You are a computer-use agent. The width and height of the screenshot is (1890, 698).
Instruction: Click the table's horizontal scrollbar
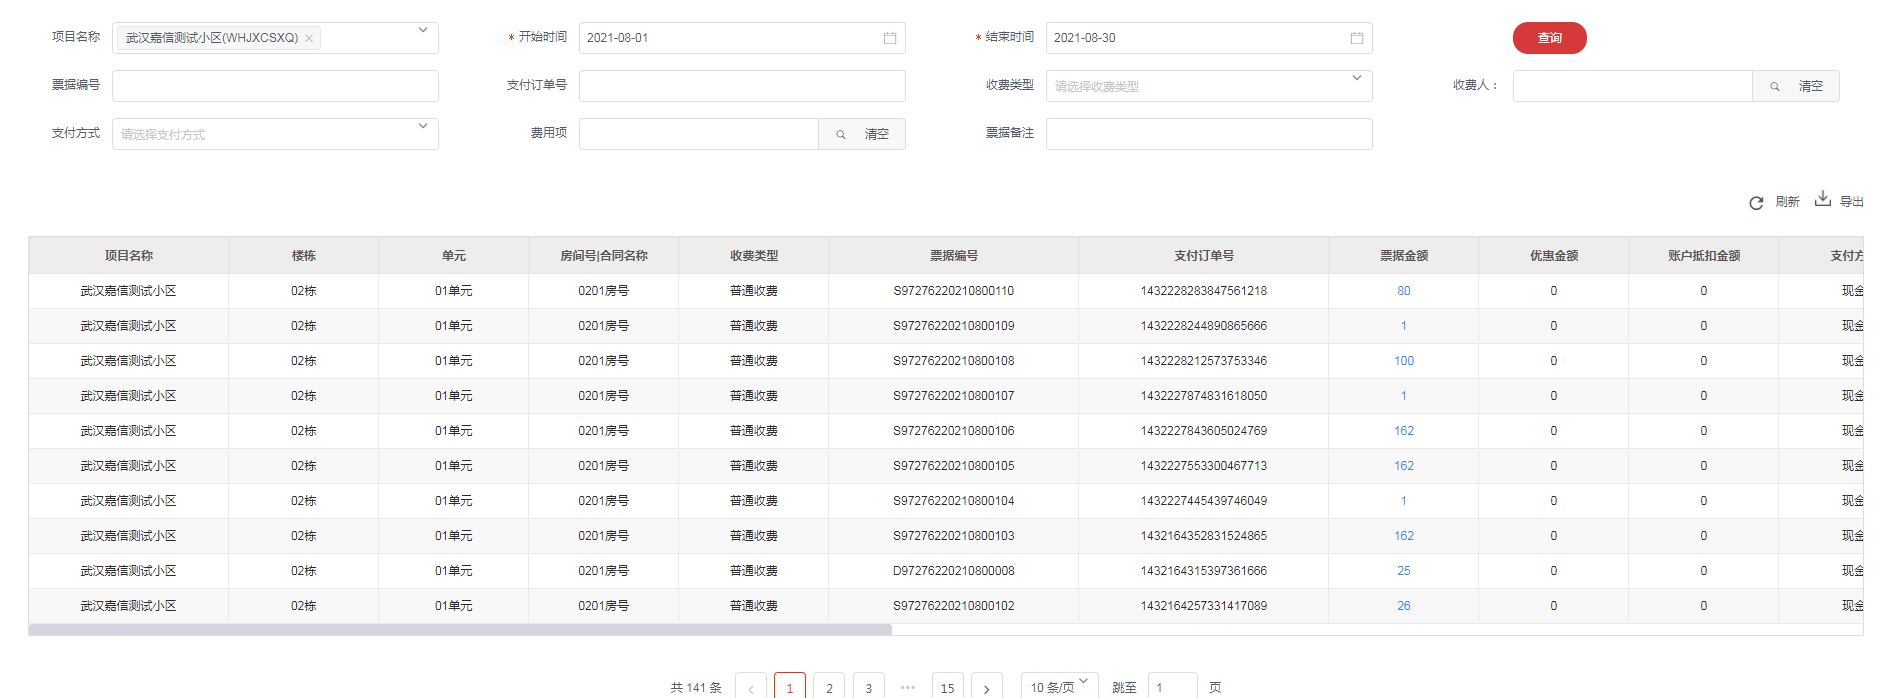[x=460, y=630]
